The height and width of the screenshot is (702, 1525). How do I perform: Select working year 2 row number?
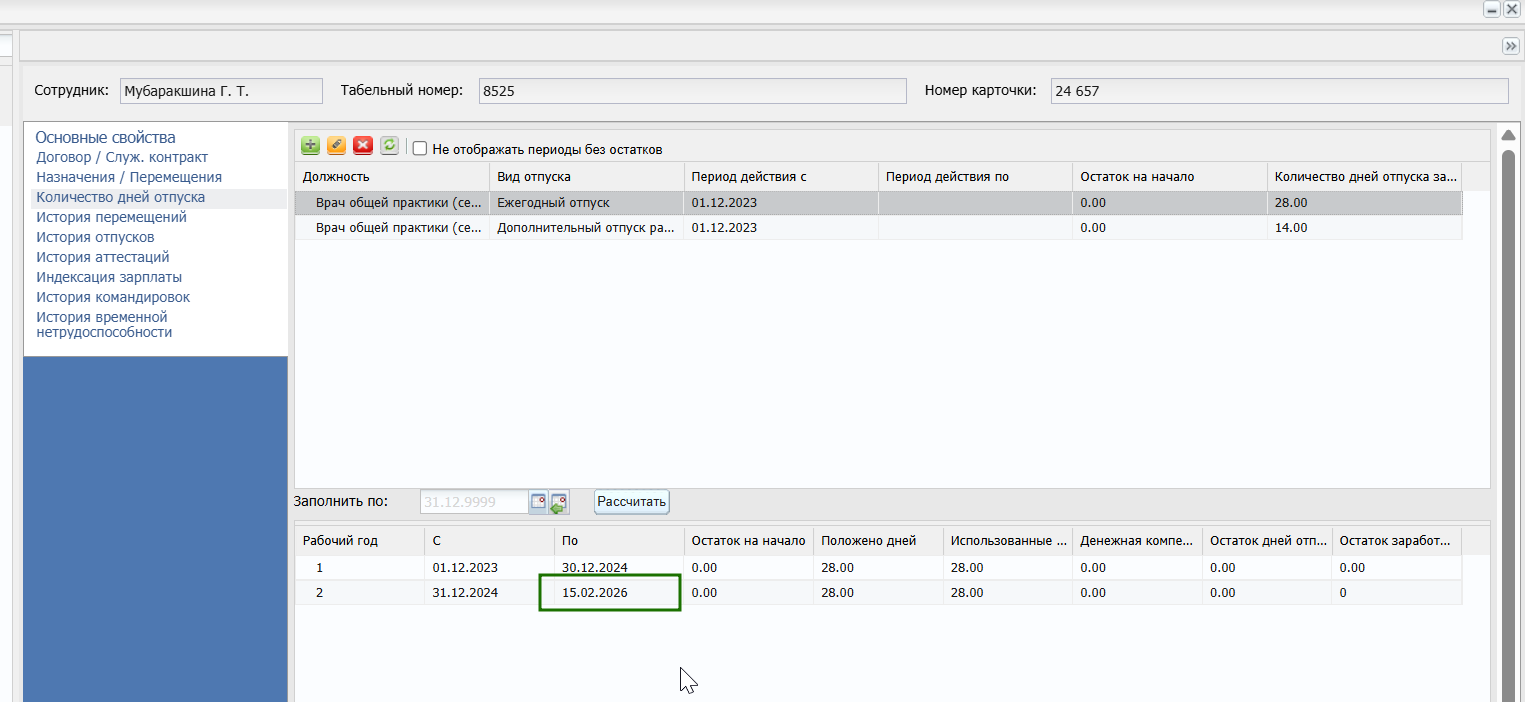click(x=359, y=592)
